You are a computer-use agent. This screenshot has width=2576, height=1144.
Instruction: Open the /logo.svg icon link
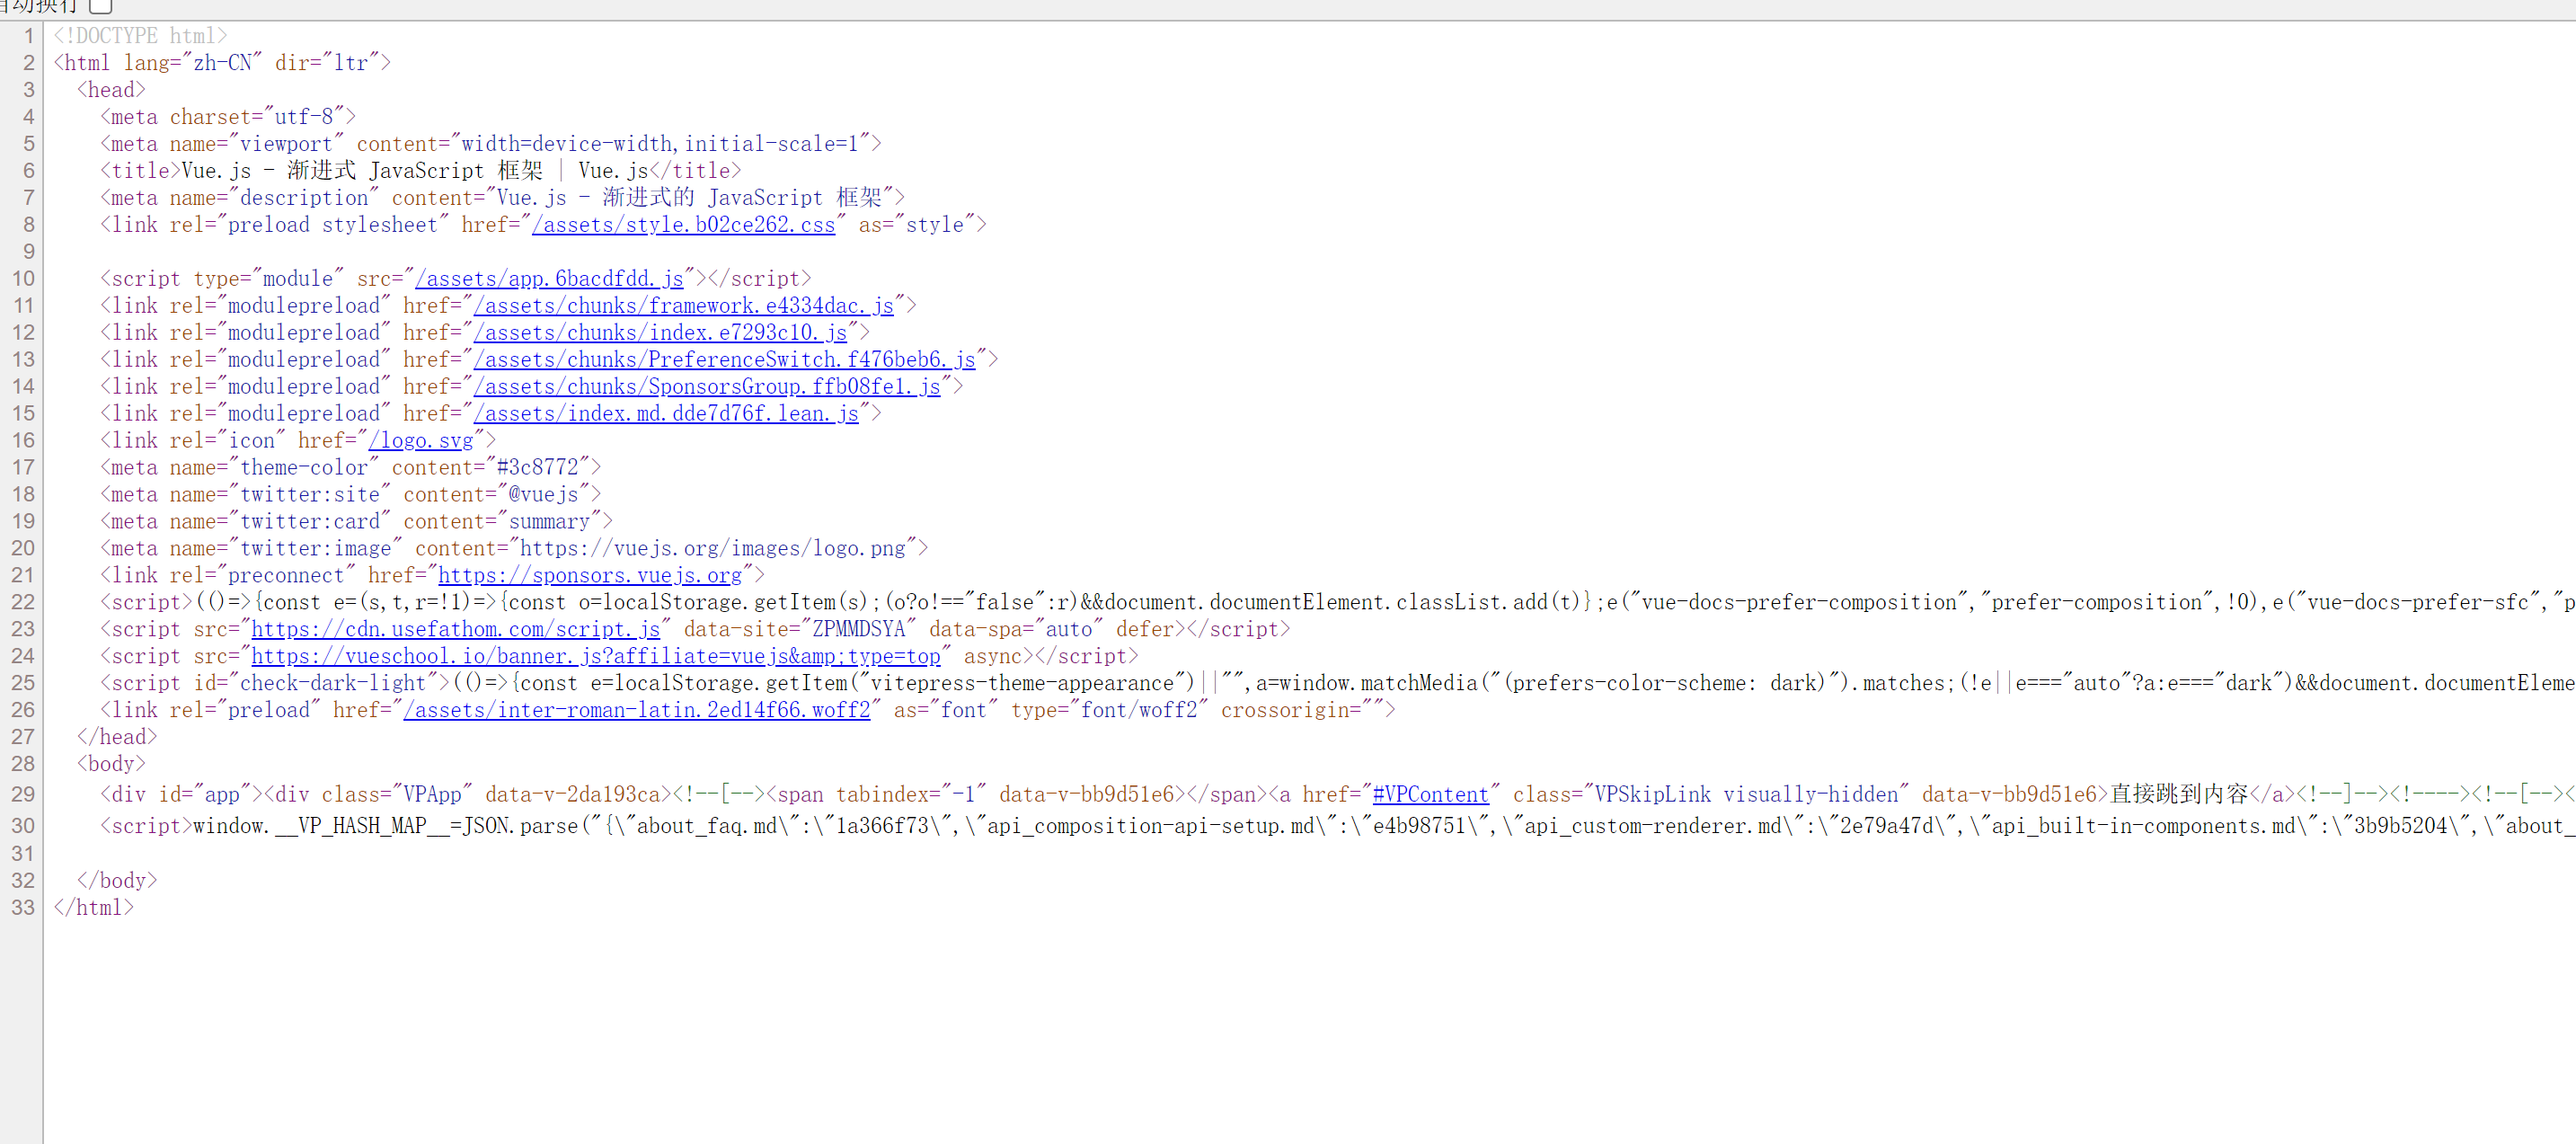[x=421, y=441]
